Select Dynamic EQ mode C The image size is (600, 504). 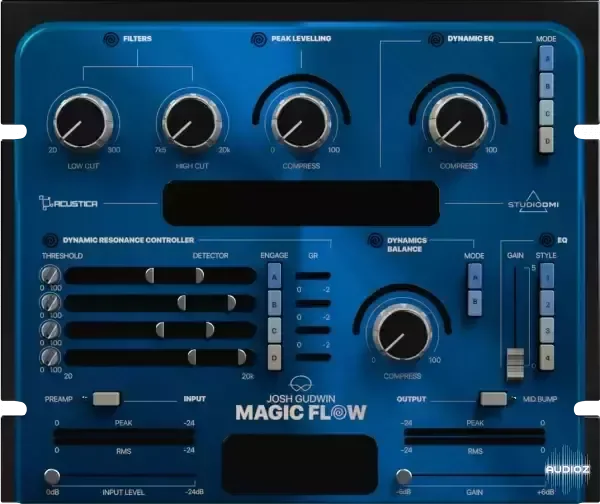(x=546, y=113)
